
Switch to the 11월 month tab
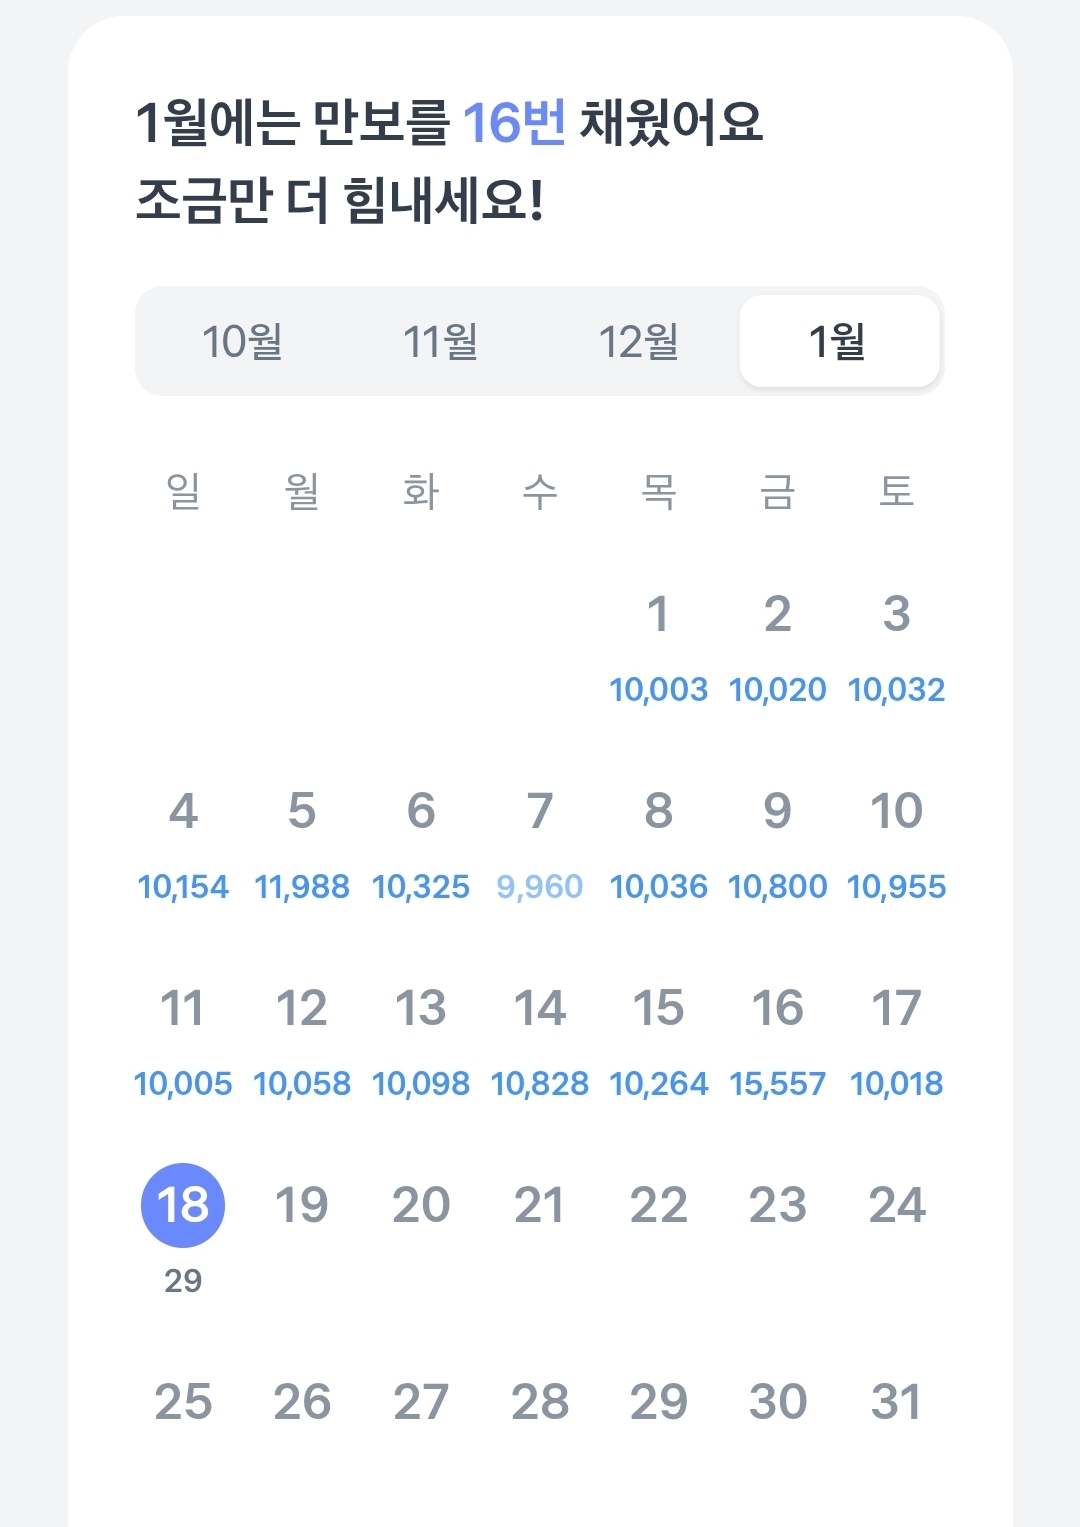(440, 341)
